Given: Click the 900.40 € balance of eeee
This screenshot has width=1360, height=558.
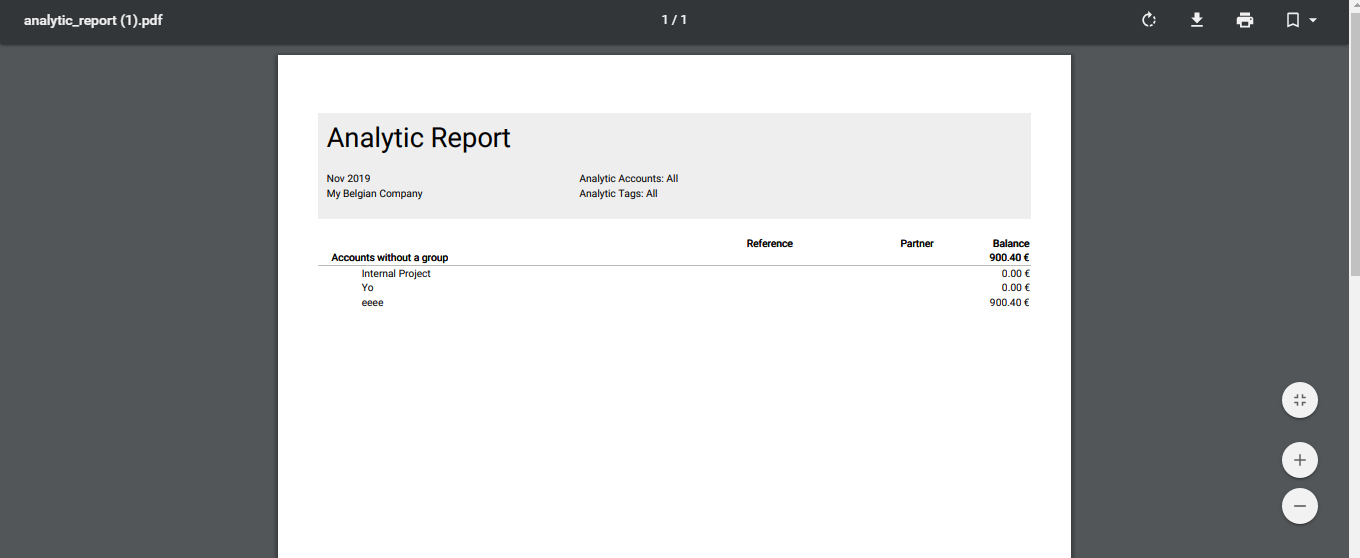Looking at the screenshot, I should [x=1010, y=303].
